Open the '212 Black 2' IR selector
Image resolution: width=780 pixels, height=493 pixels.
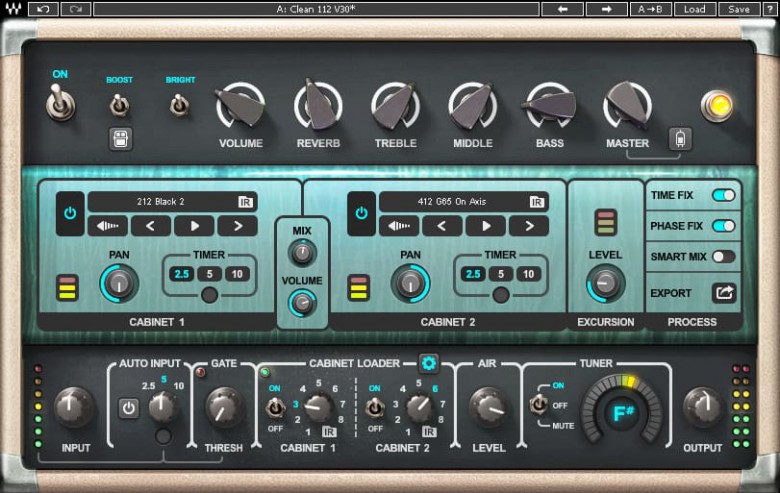tap(172, 202)
